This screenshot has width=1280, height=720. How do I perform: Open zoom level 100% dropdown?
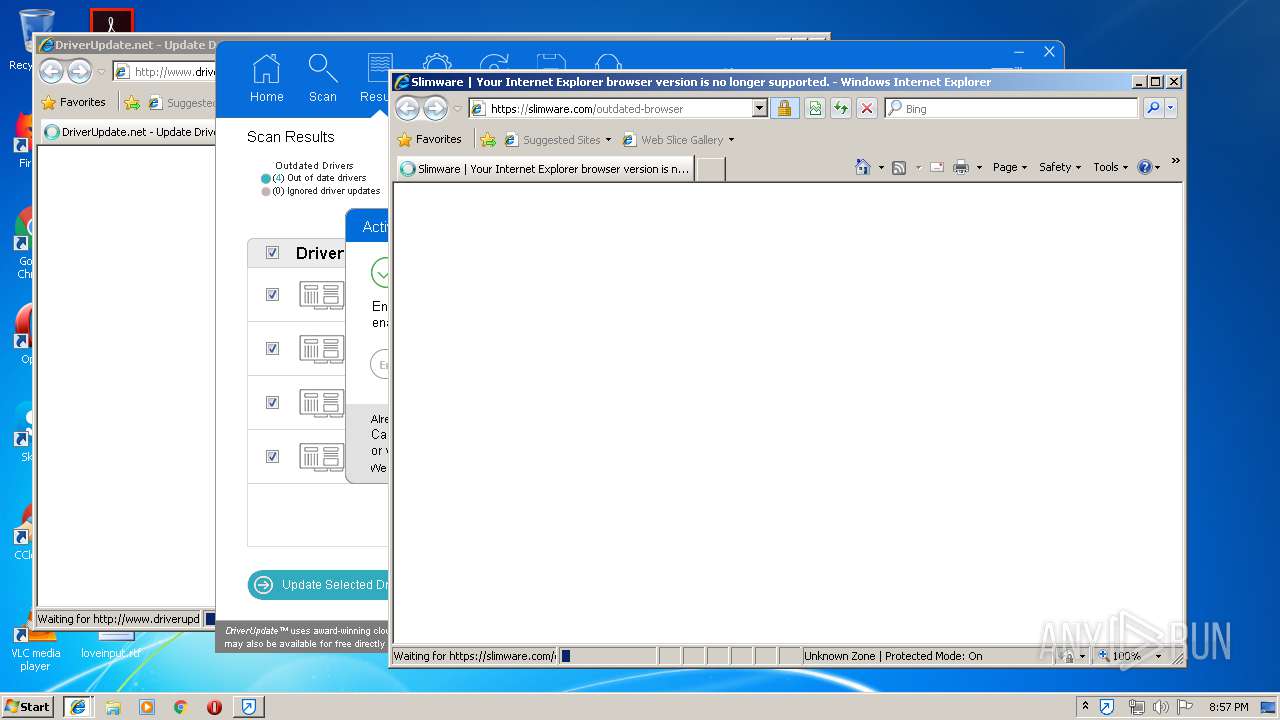(x=1159, y=656)
